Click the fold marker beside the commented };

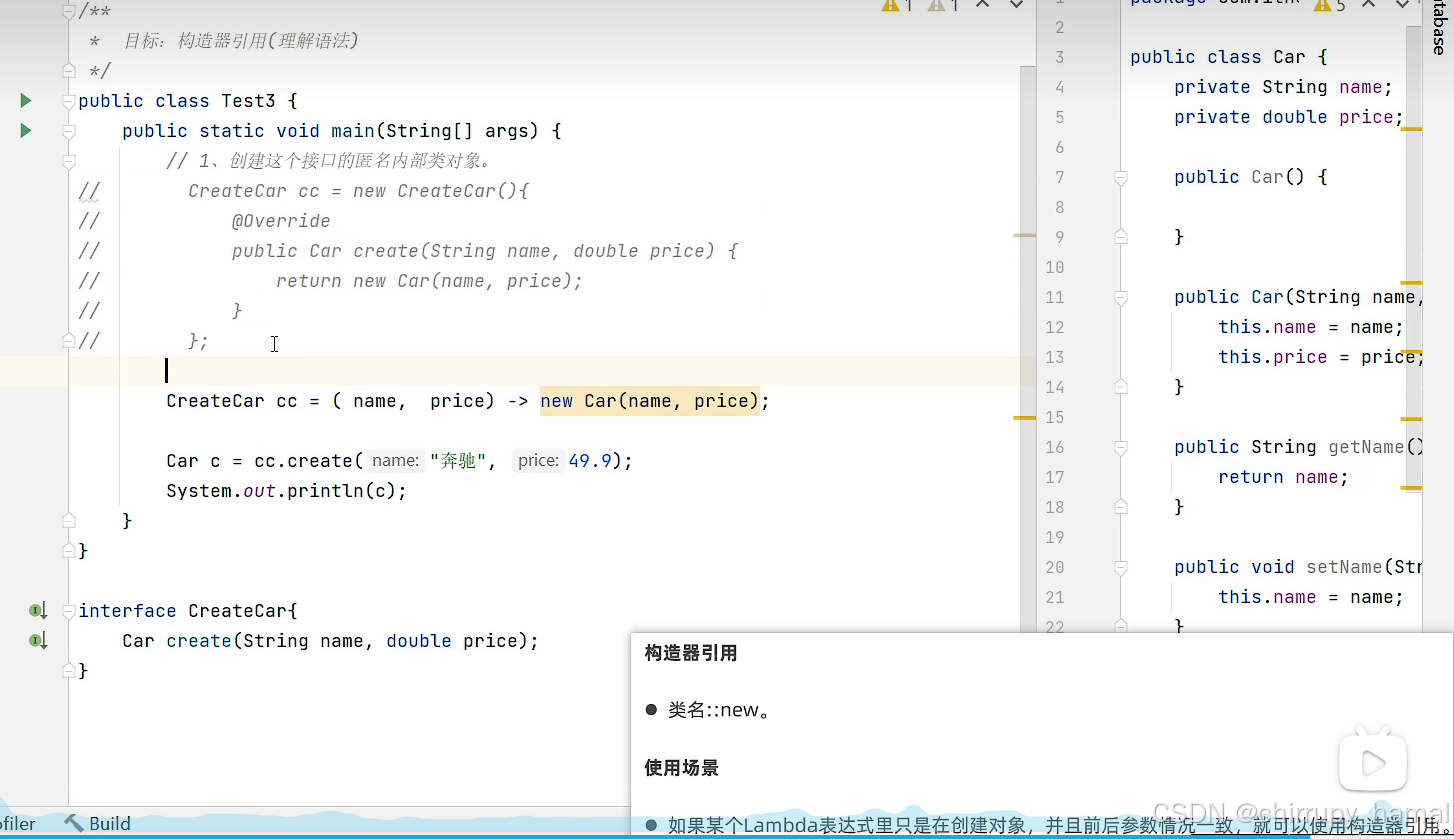(x=68, y=341)
